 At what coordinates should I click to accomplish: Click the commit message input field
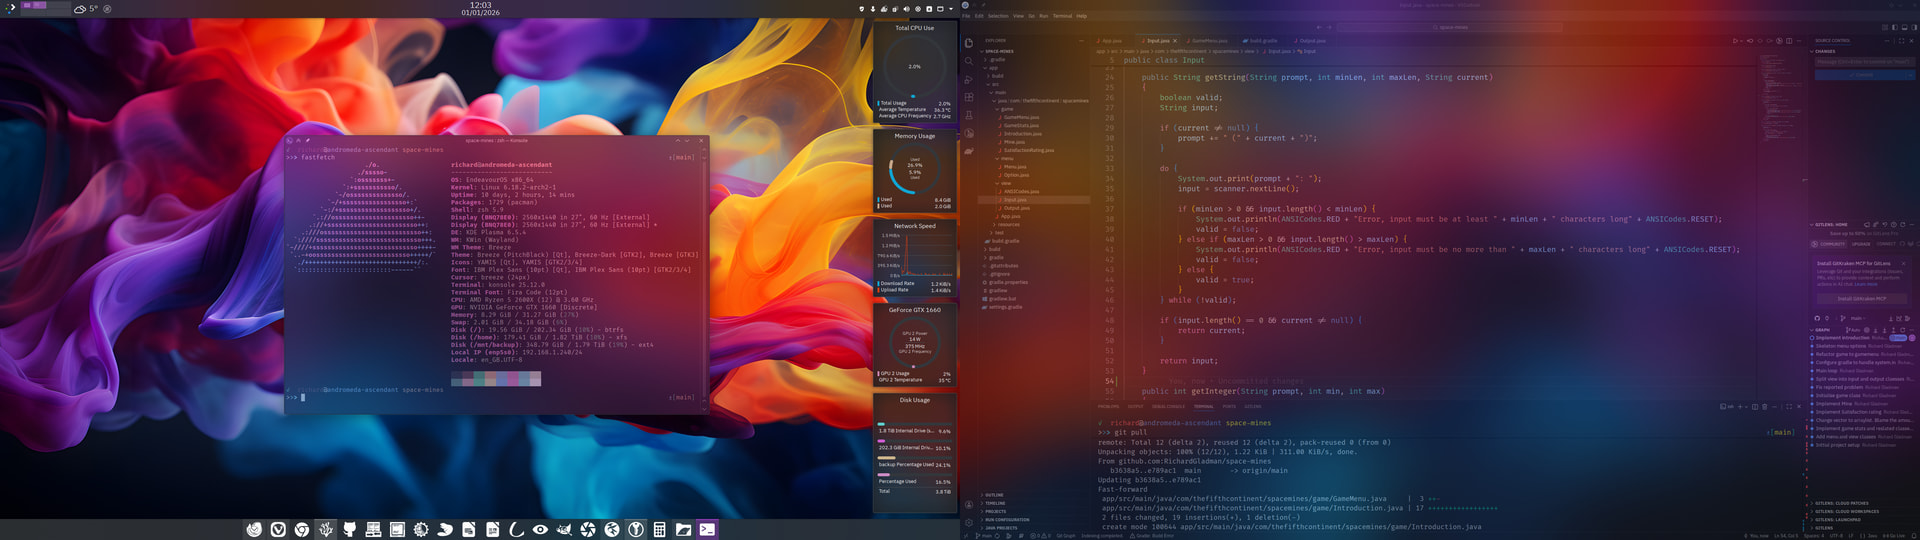1860,62
